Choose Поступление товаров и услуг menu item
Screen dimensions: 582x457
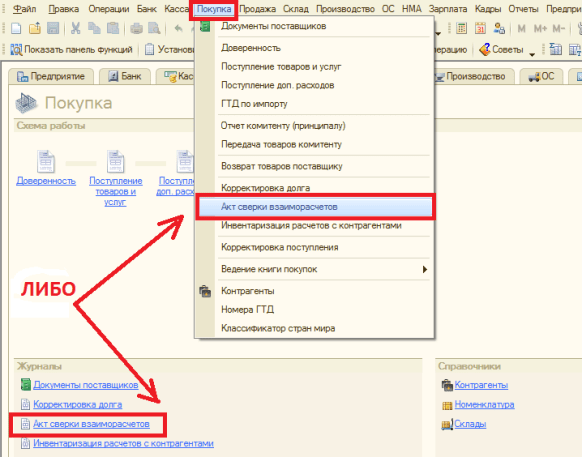tap(281, 67)
